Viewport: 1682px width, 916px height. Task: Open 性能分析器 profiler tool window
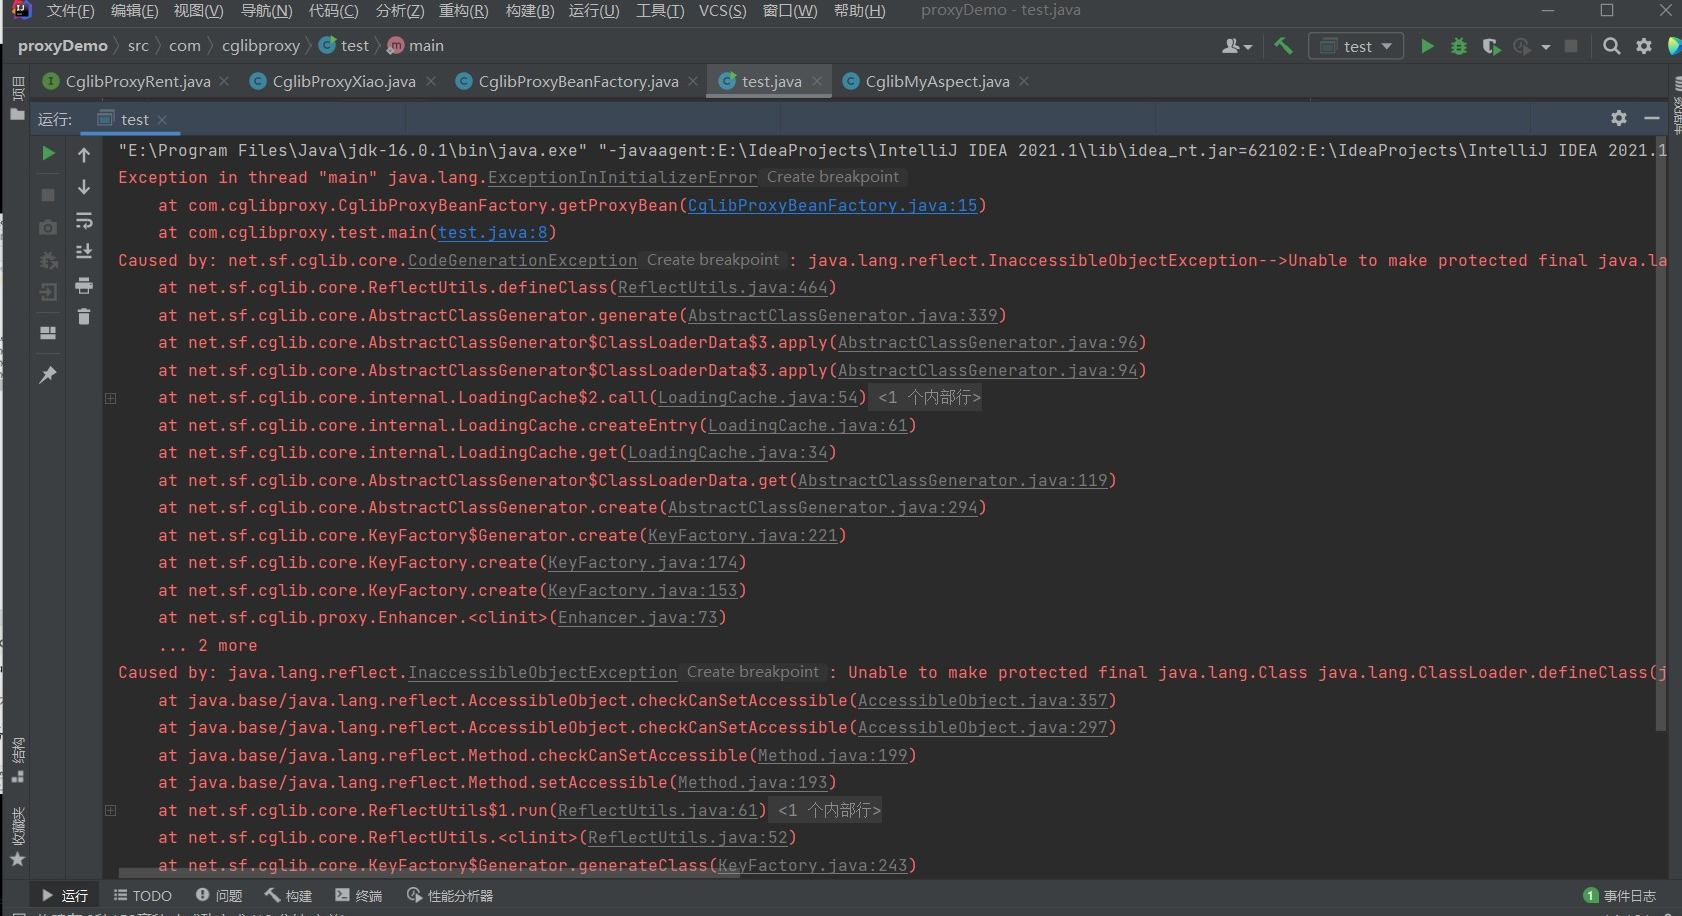click(450, 895)
